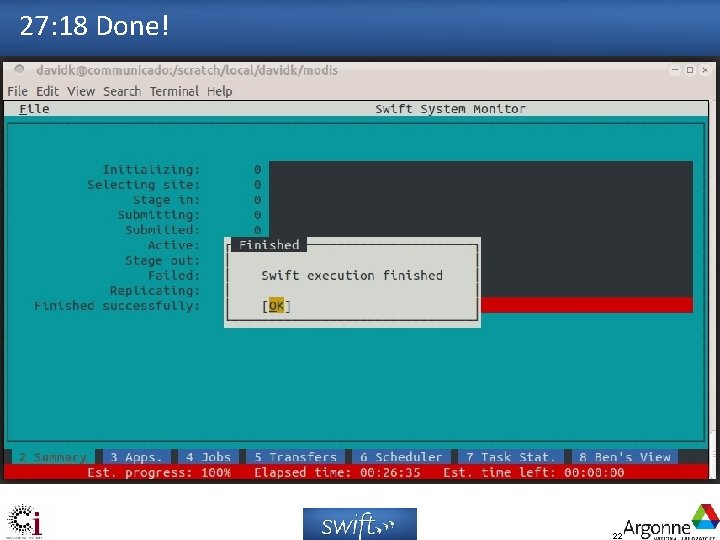Click the 'Stage out:' label

pos(163,260)
